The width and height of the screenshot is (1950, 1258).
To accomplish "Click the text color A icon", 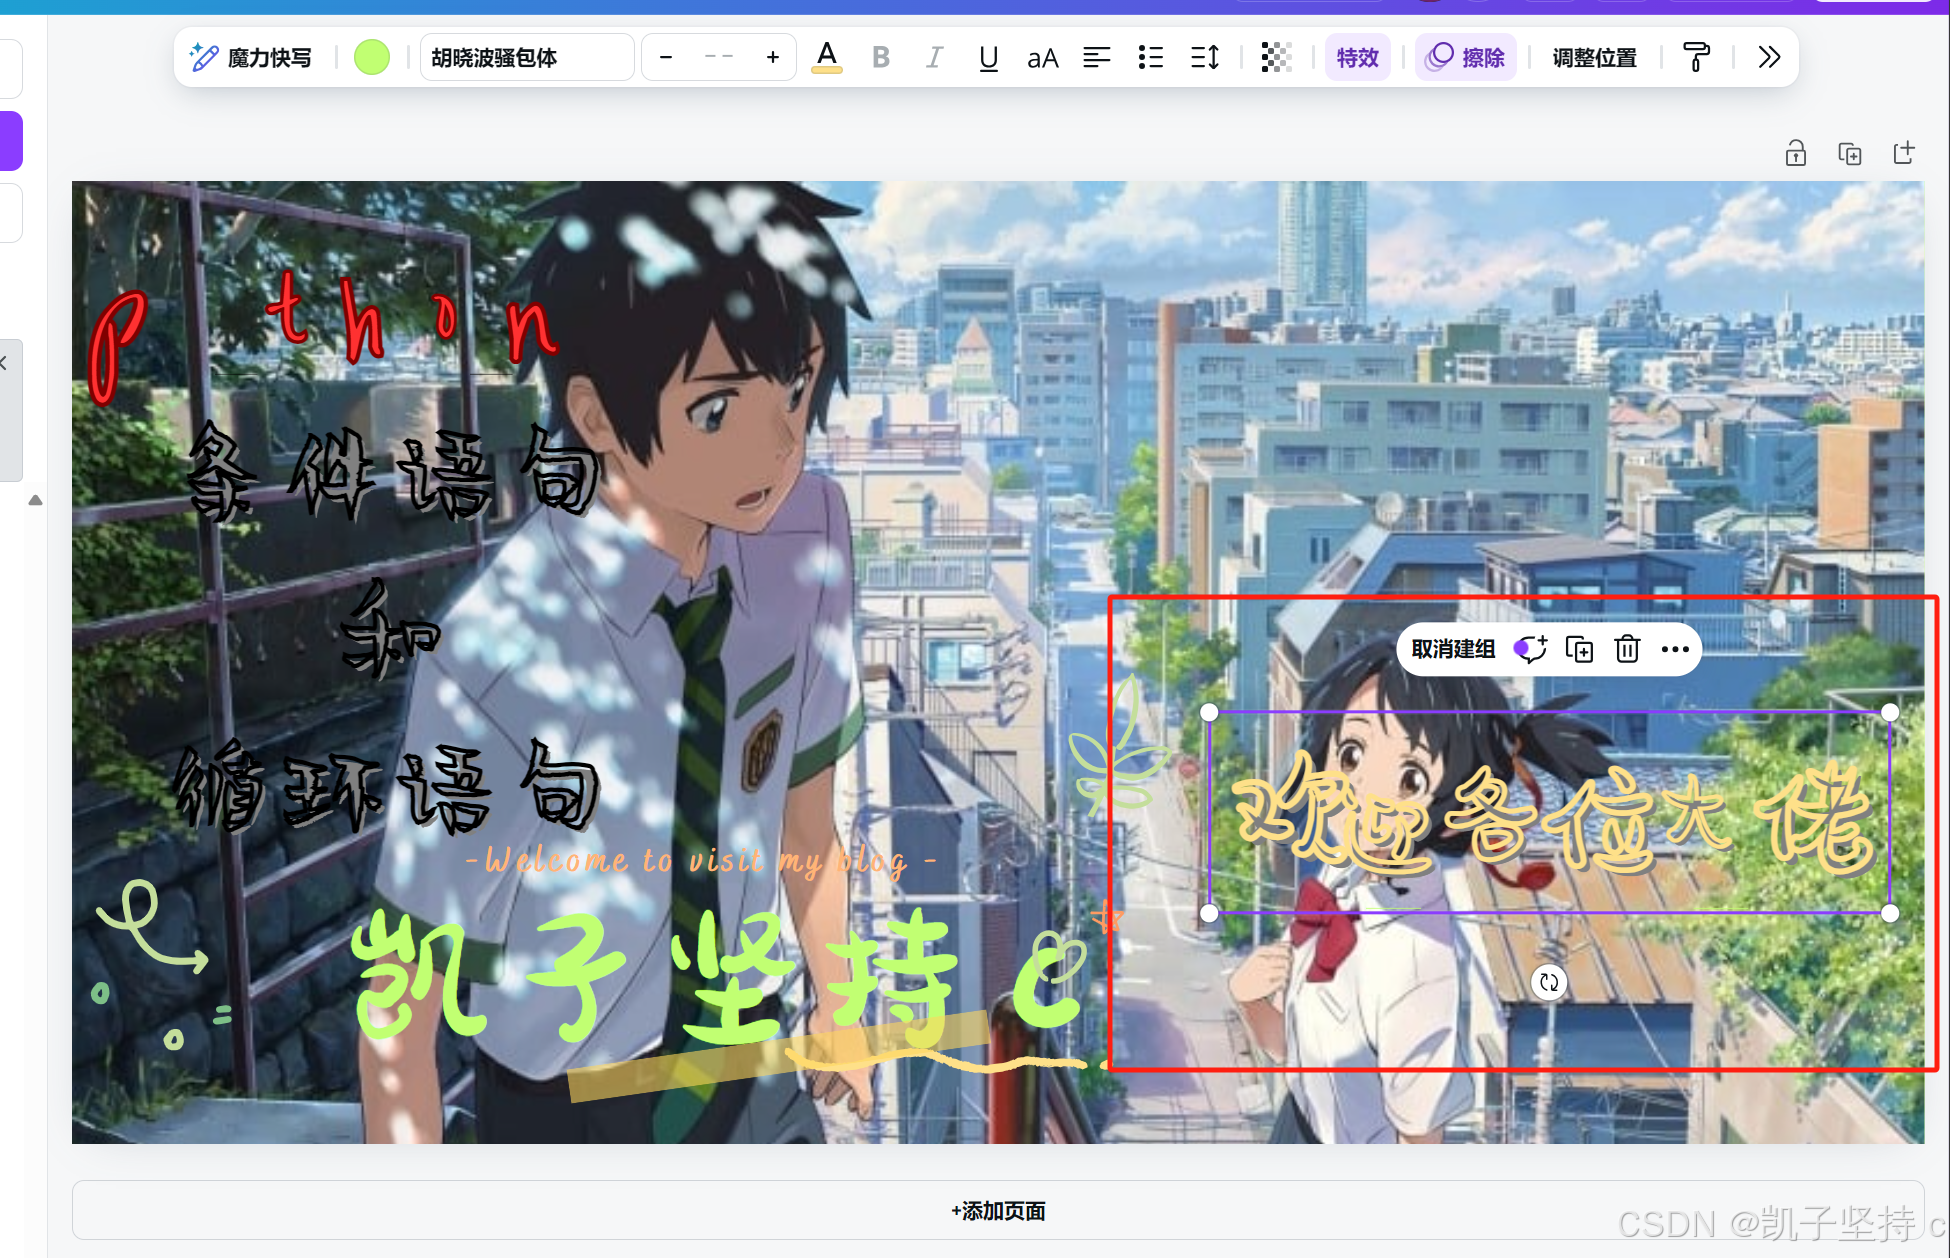I will [826, 58].
